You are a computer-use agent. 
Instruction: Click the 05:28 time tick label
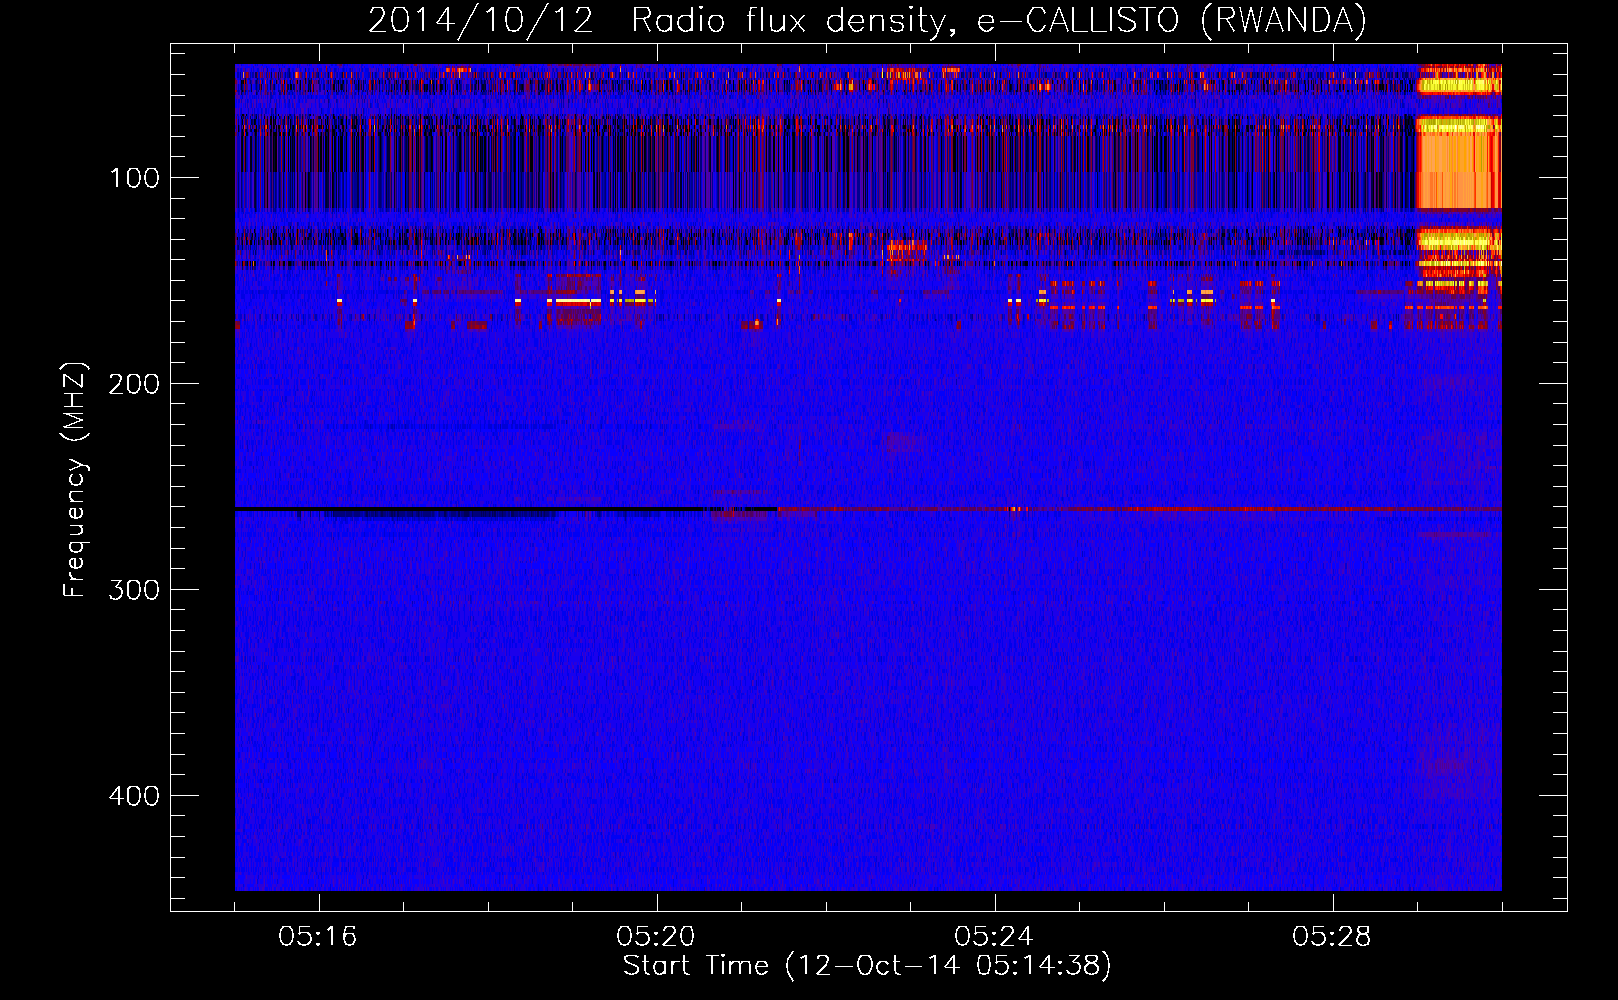pos(1332,937)
